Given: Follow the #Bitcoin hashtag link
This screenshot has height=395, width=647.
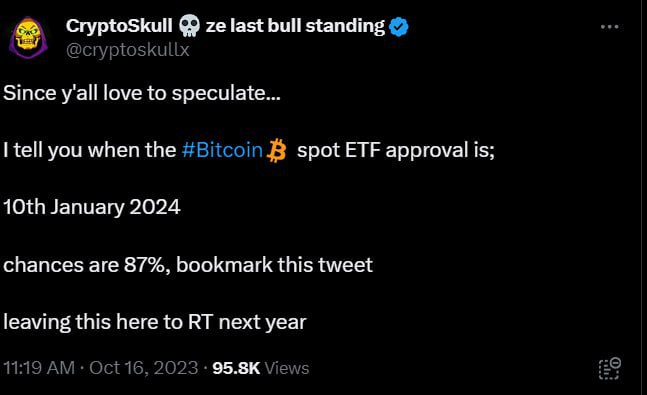Looking at the screenshot, I should 222,150.
